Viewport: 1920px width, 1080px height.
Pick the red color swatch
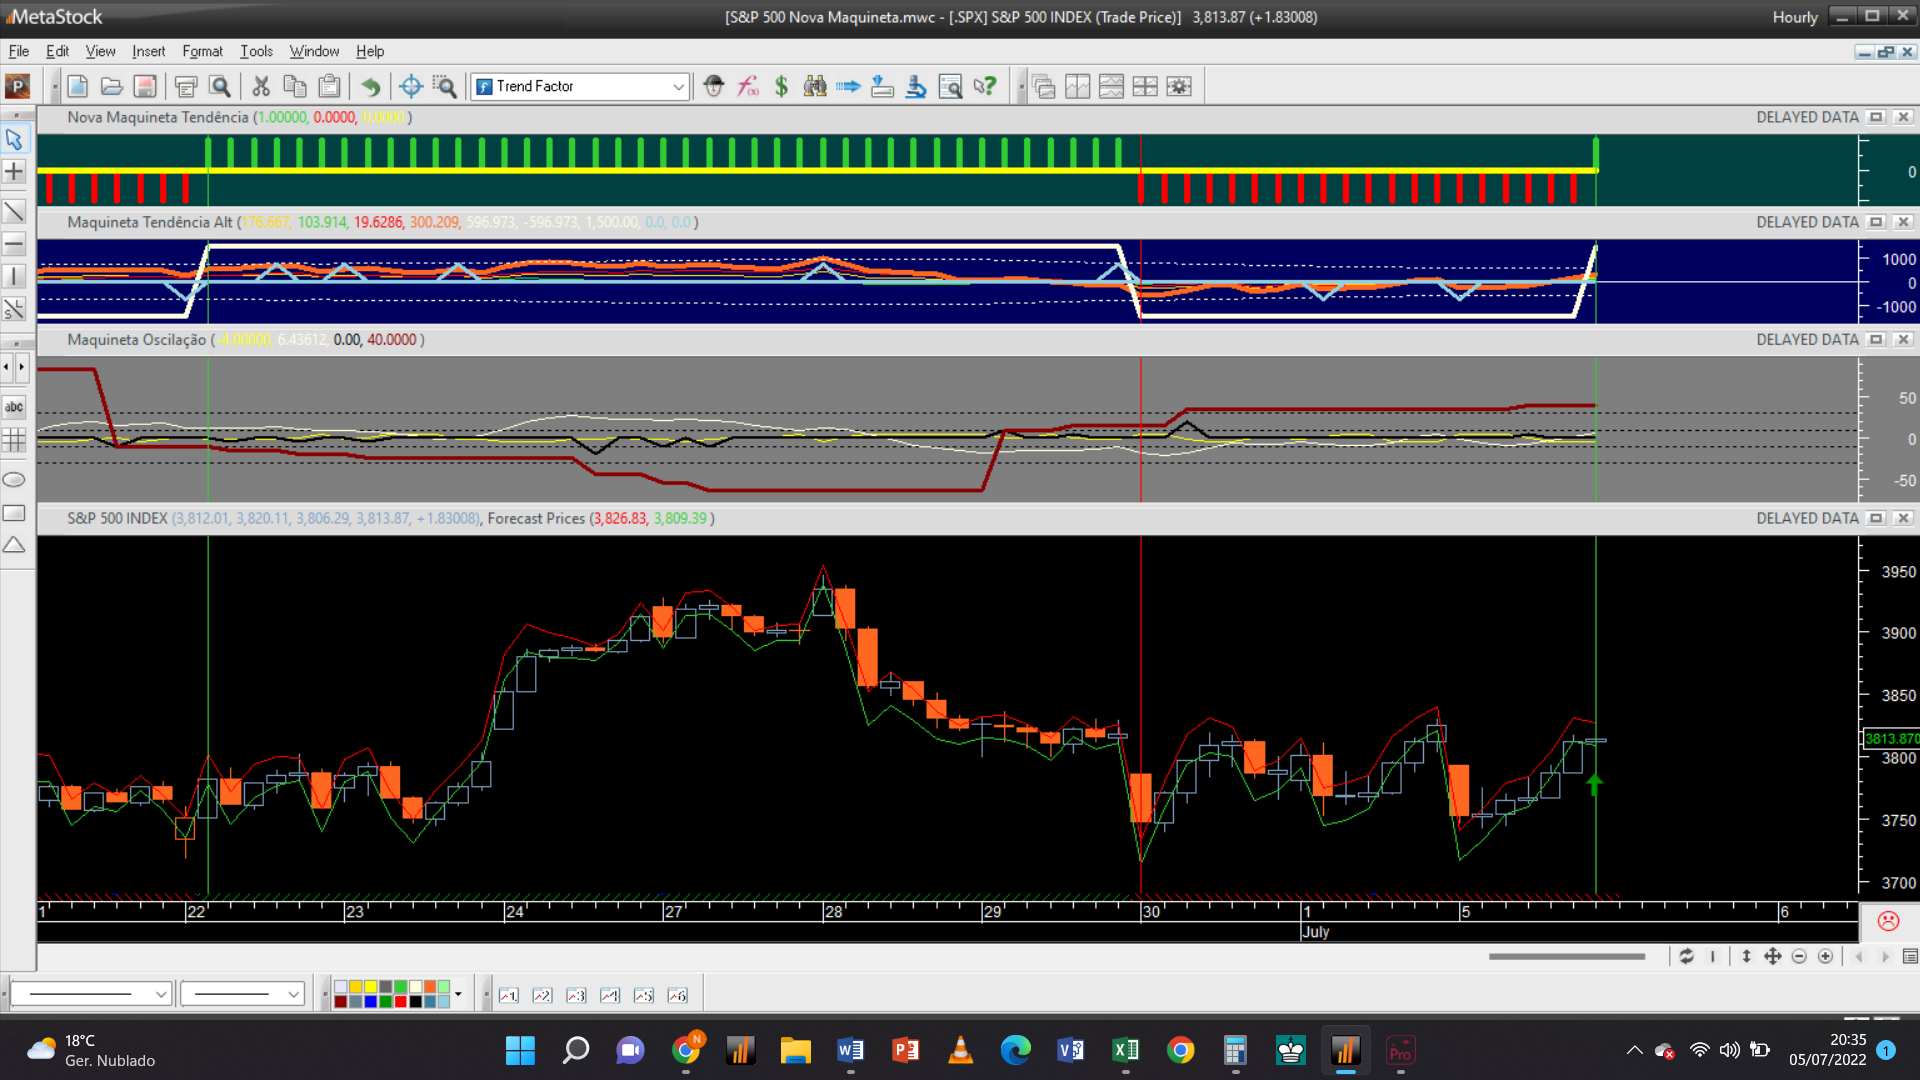tap(401, 1002)
